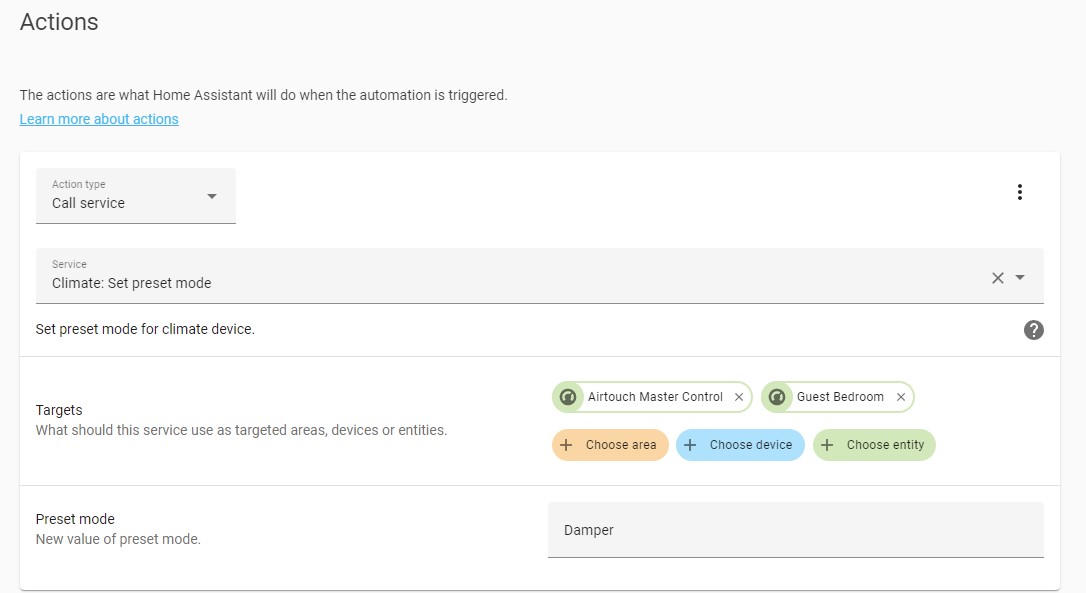The width and height of the screenshot is (1086, 593).
Task: Select the Guest Bedroom chip label
Action: 840,397
